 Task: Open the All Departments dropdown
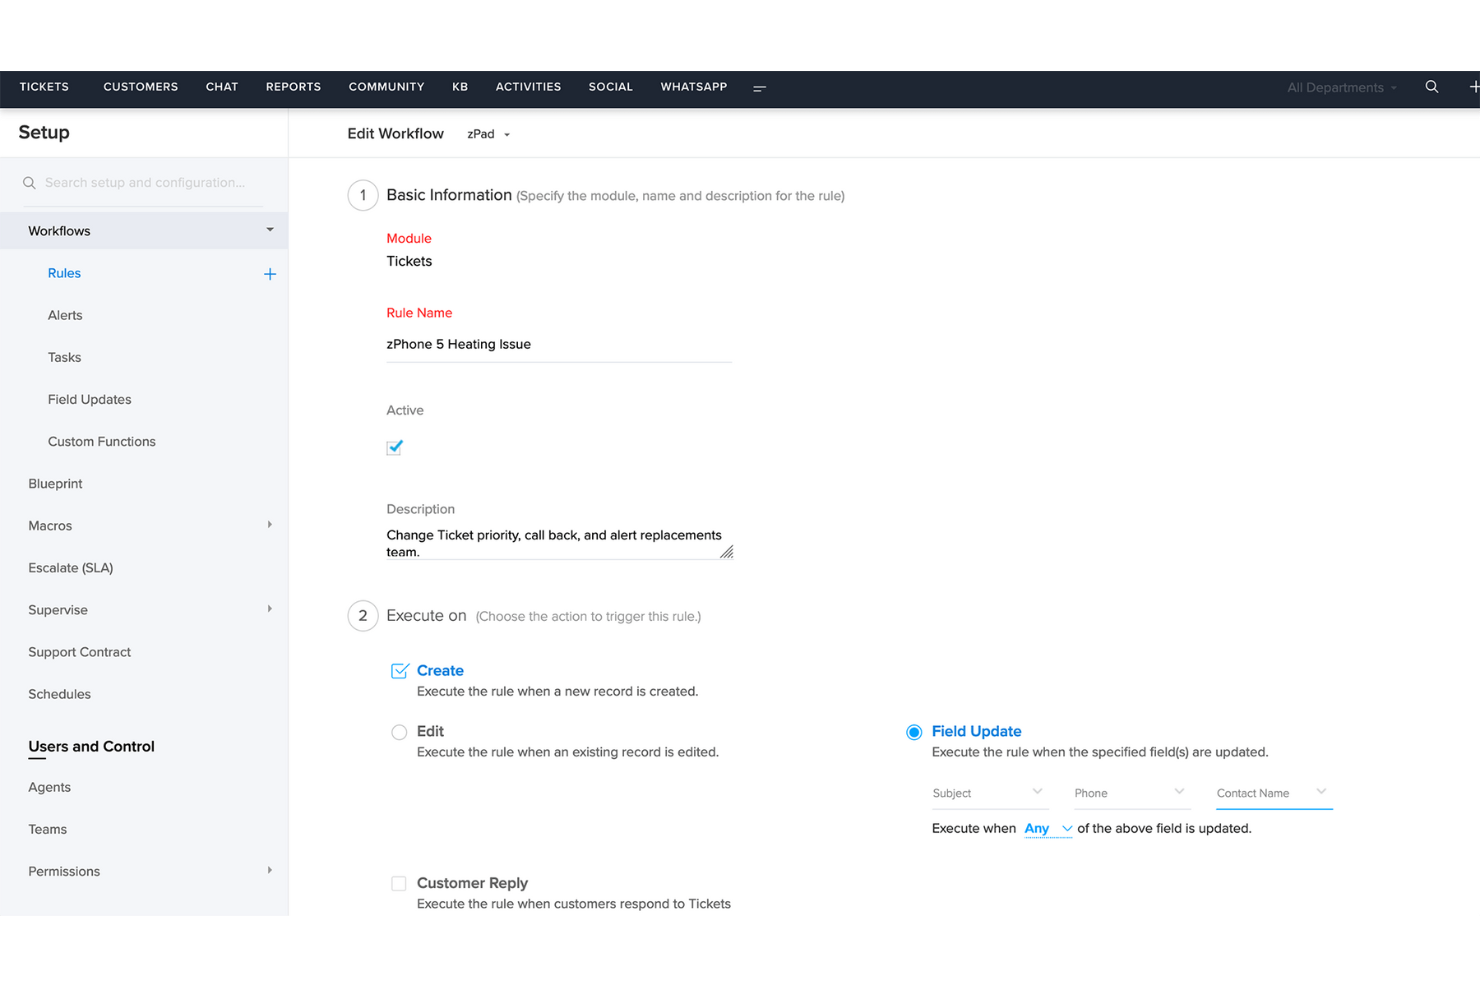1342,88
